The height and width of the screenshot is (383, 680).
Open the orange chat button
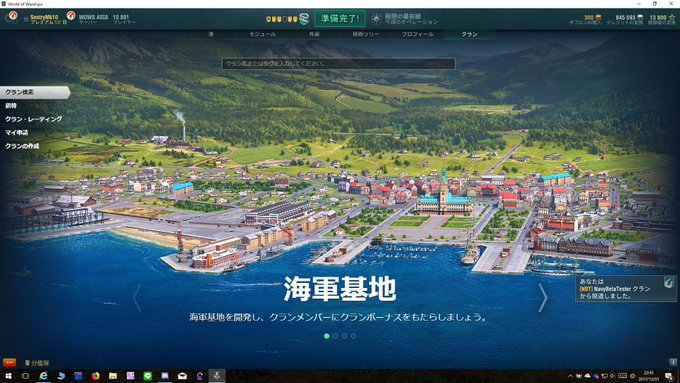click(10, 363)
